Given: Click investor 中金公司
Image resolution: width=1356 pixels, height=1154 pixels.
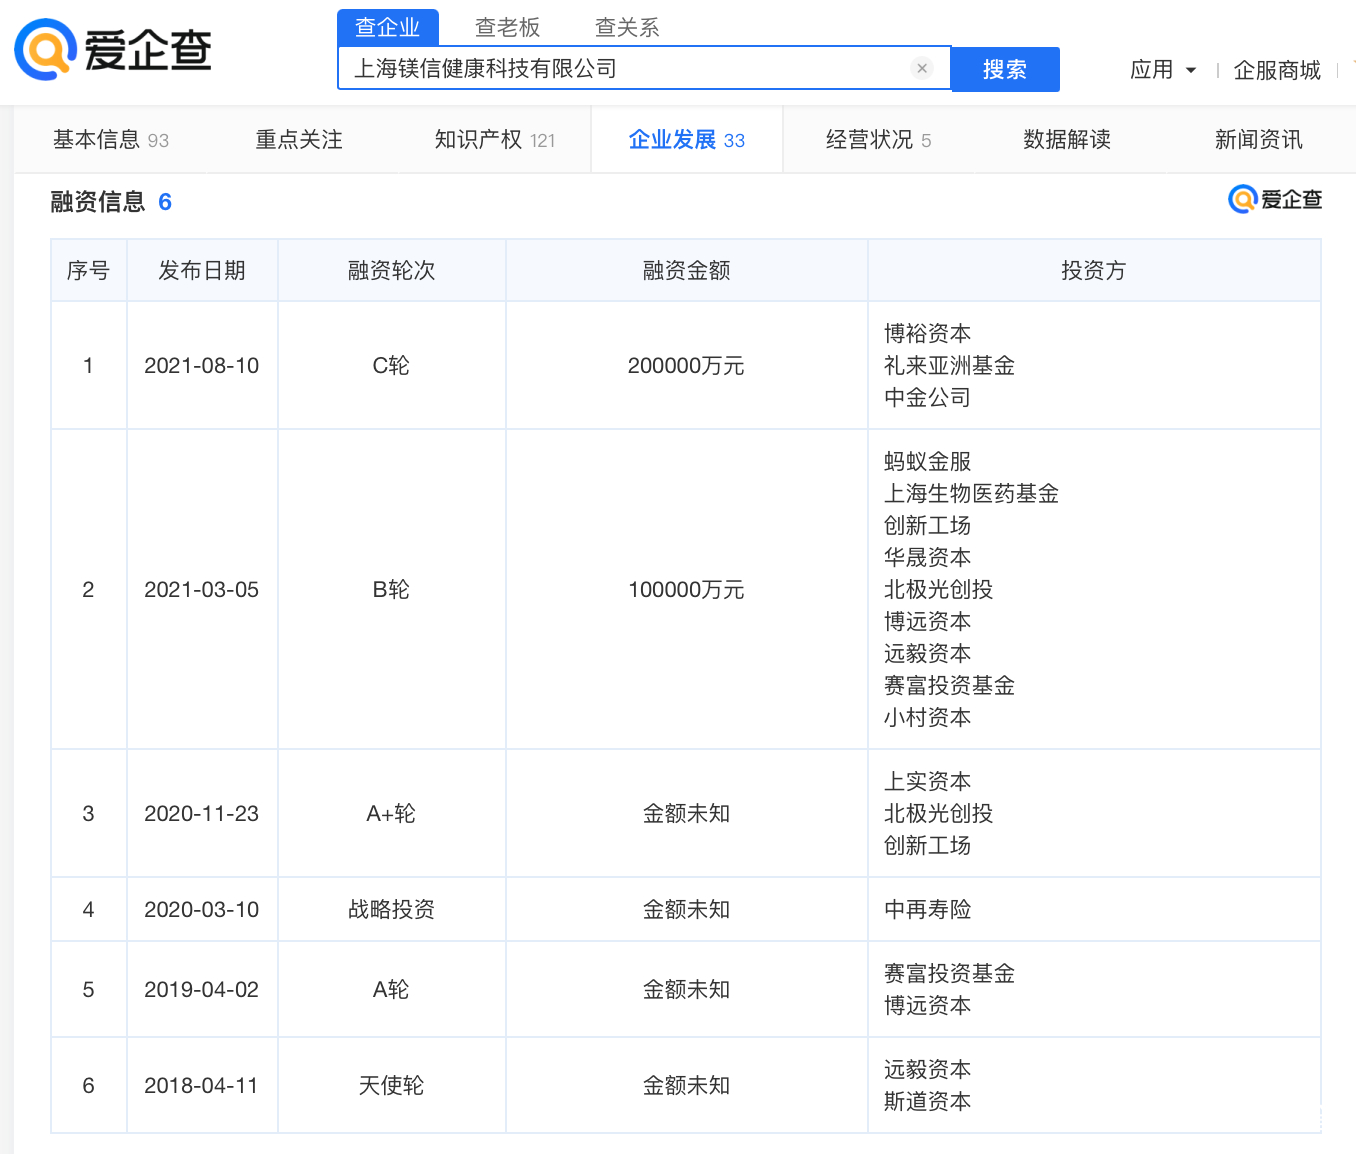Looking at the screenshot, I should 927,398.
